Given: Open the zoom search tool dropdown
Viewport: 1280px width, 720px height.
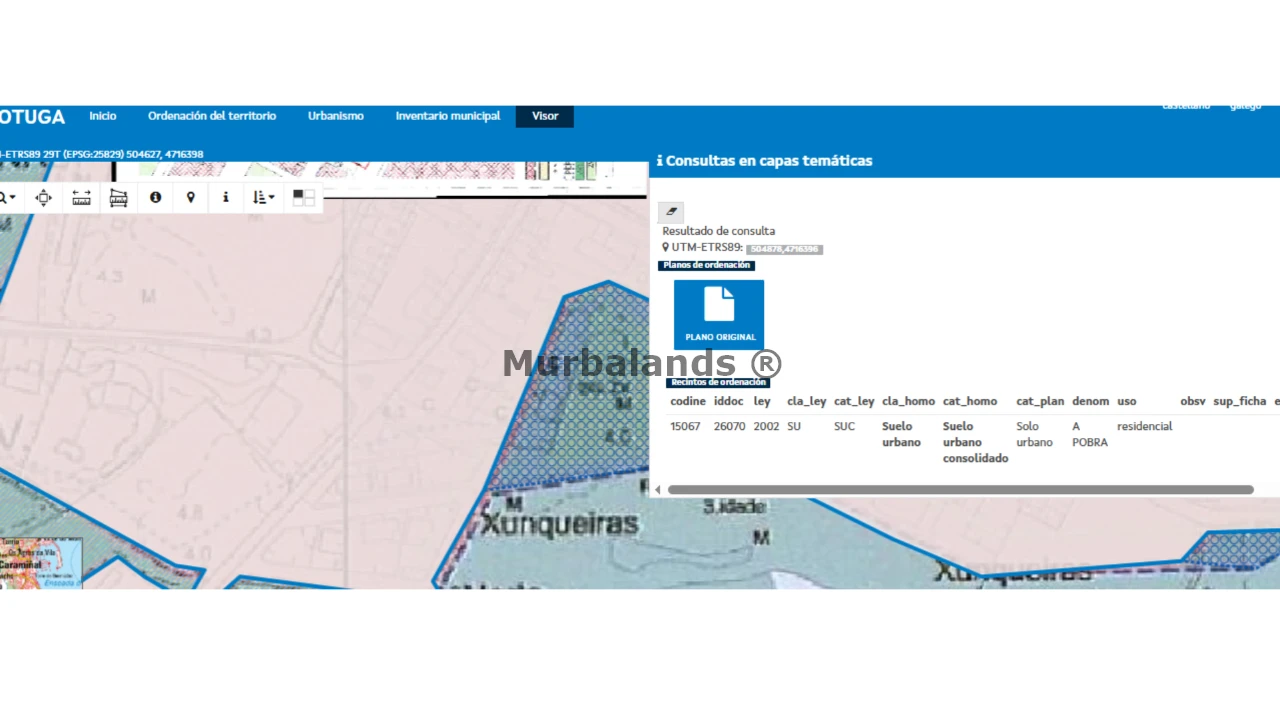Looking at the screenshot, I should pos(6,198).
